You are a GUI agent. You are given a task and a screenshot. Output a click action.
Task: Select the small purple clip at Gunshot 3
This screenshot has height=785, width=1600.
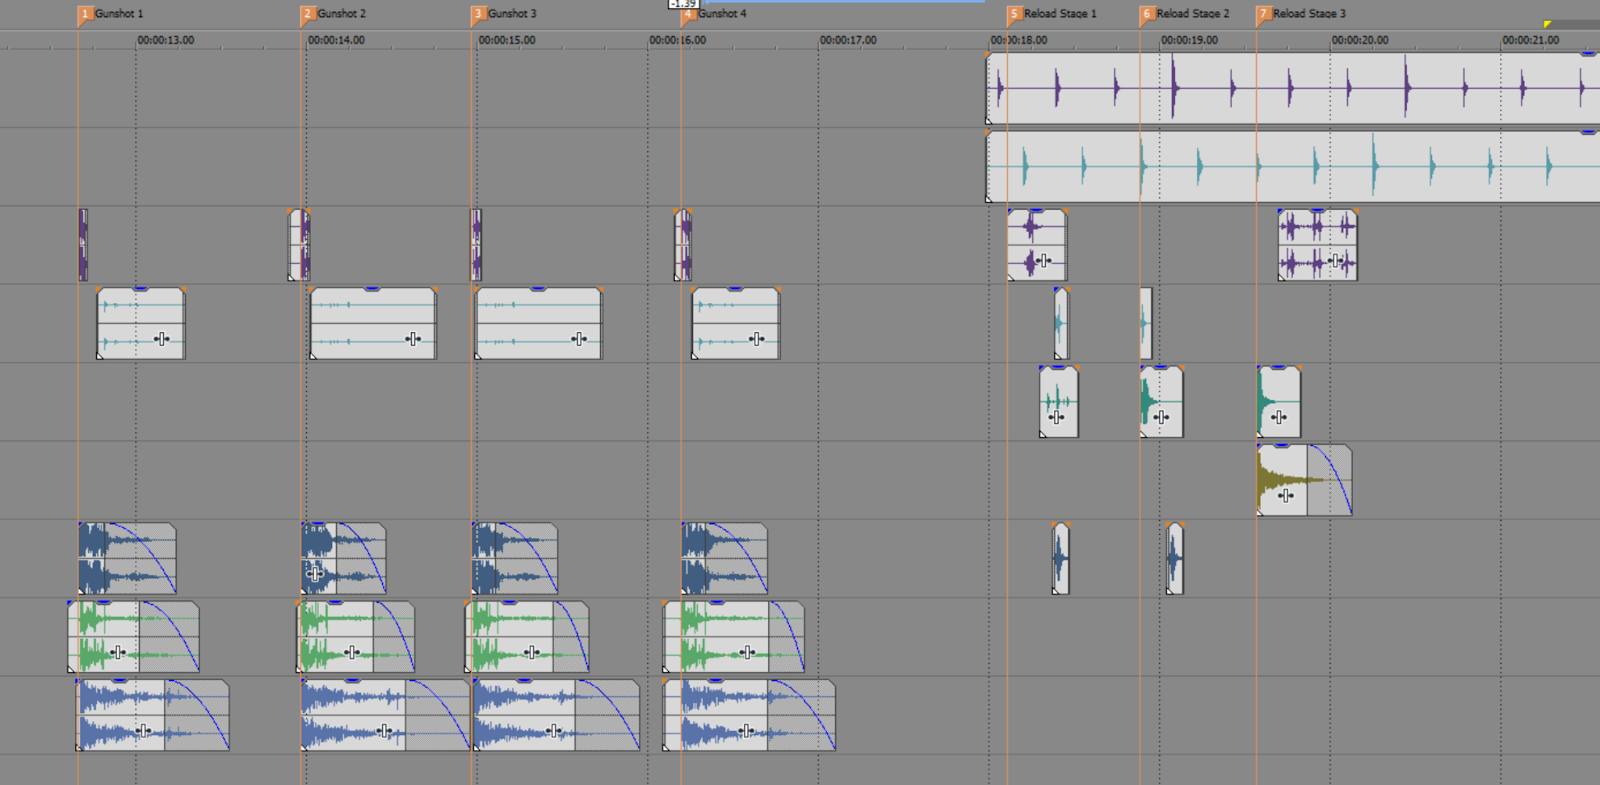pyautogui.click(x=476, y=245)
